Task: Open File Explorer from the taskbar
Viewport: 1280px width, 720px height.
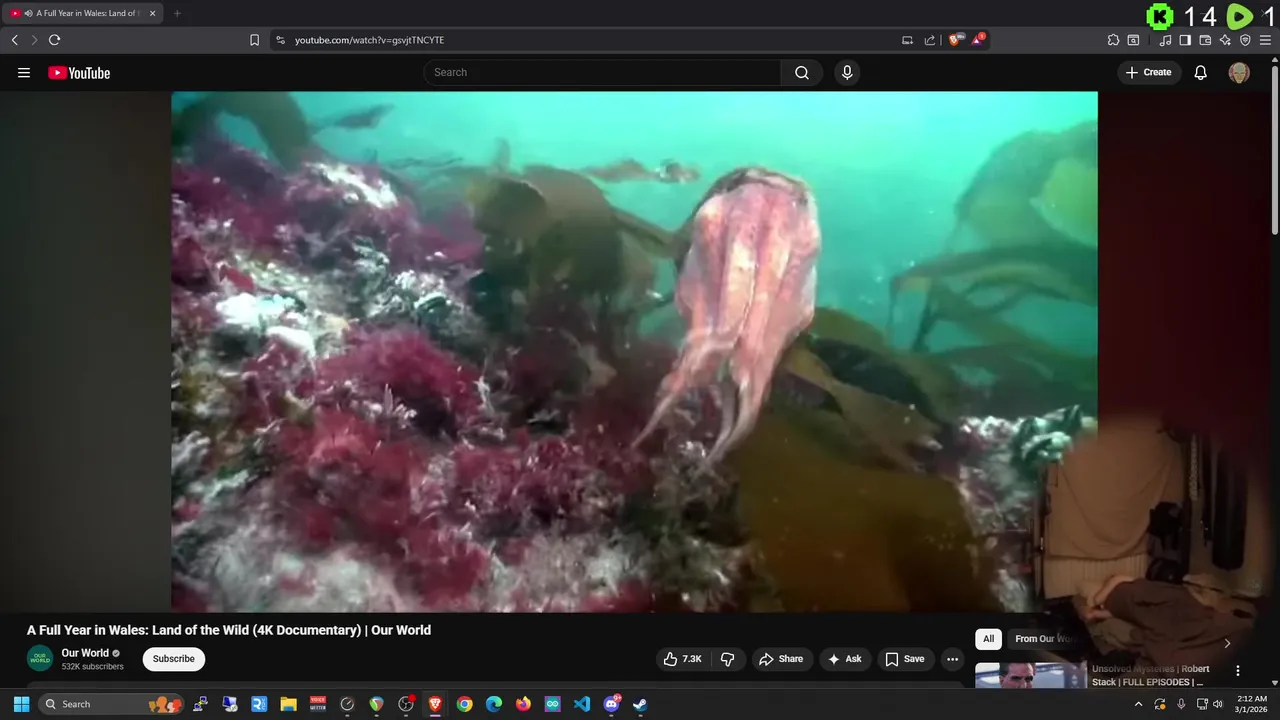Action: pyautogui.click(x=288, y=704)
